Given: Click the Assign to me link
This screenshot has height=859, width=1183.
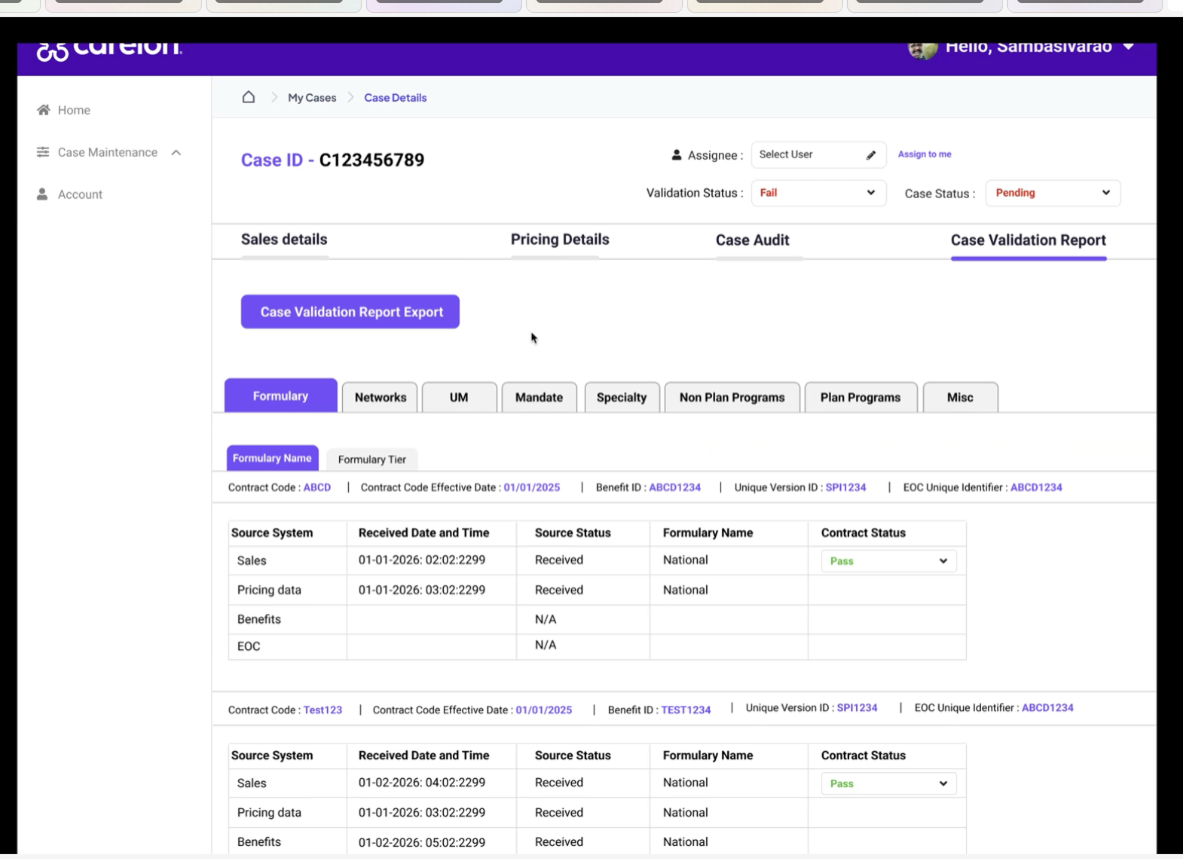Looking at the screenshot, I should (x=924, y=154).
